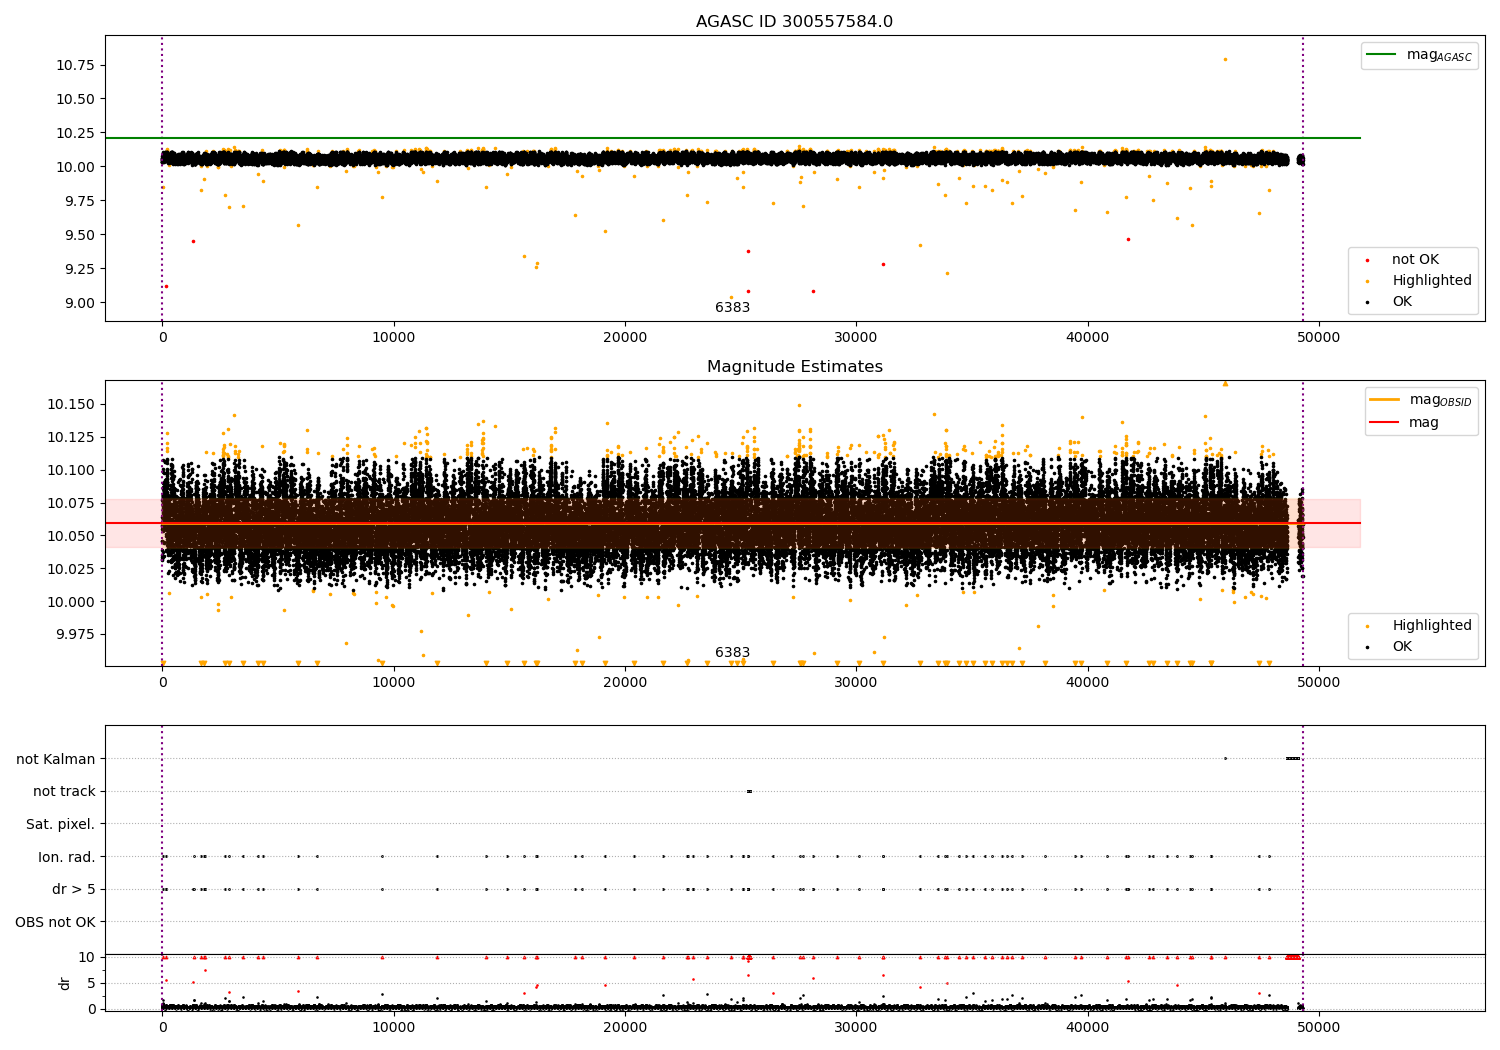The width and height of the screenshot is (1500, 1050).
Task: Select the 10.100 y-axis tick label
Action: (x=71, y=470)
